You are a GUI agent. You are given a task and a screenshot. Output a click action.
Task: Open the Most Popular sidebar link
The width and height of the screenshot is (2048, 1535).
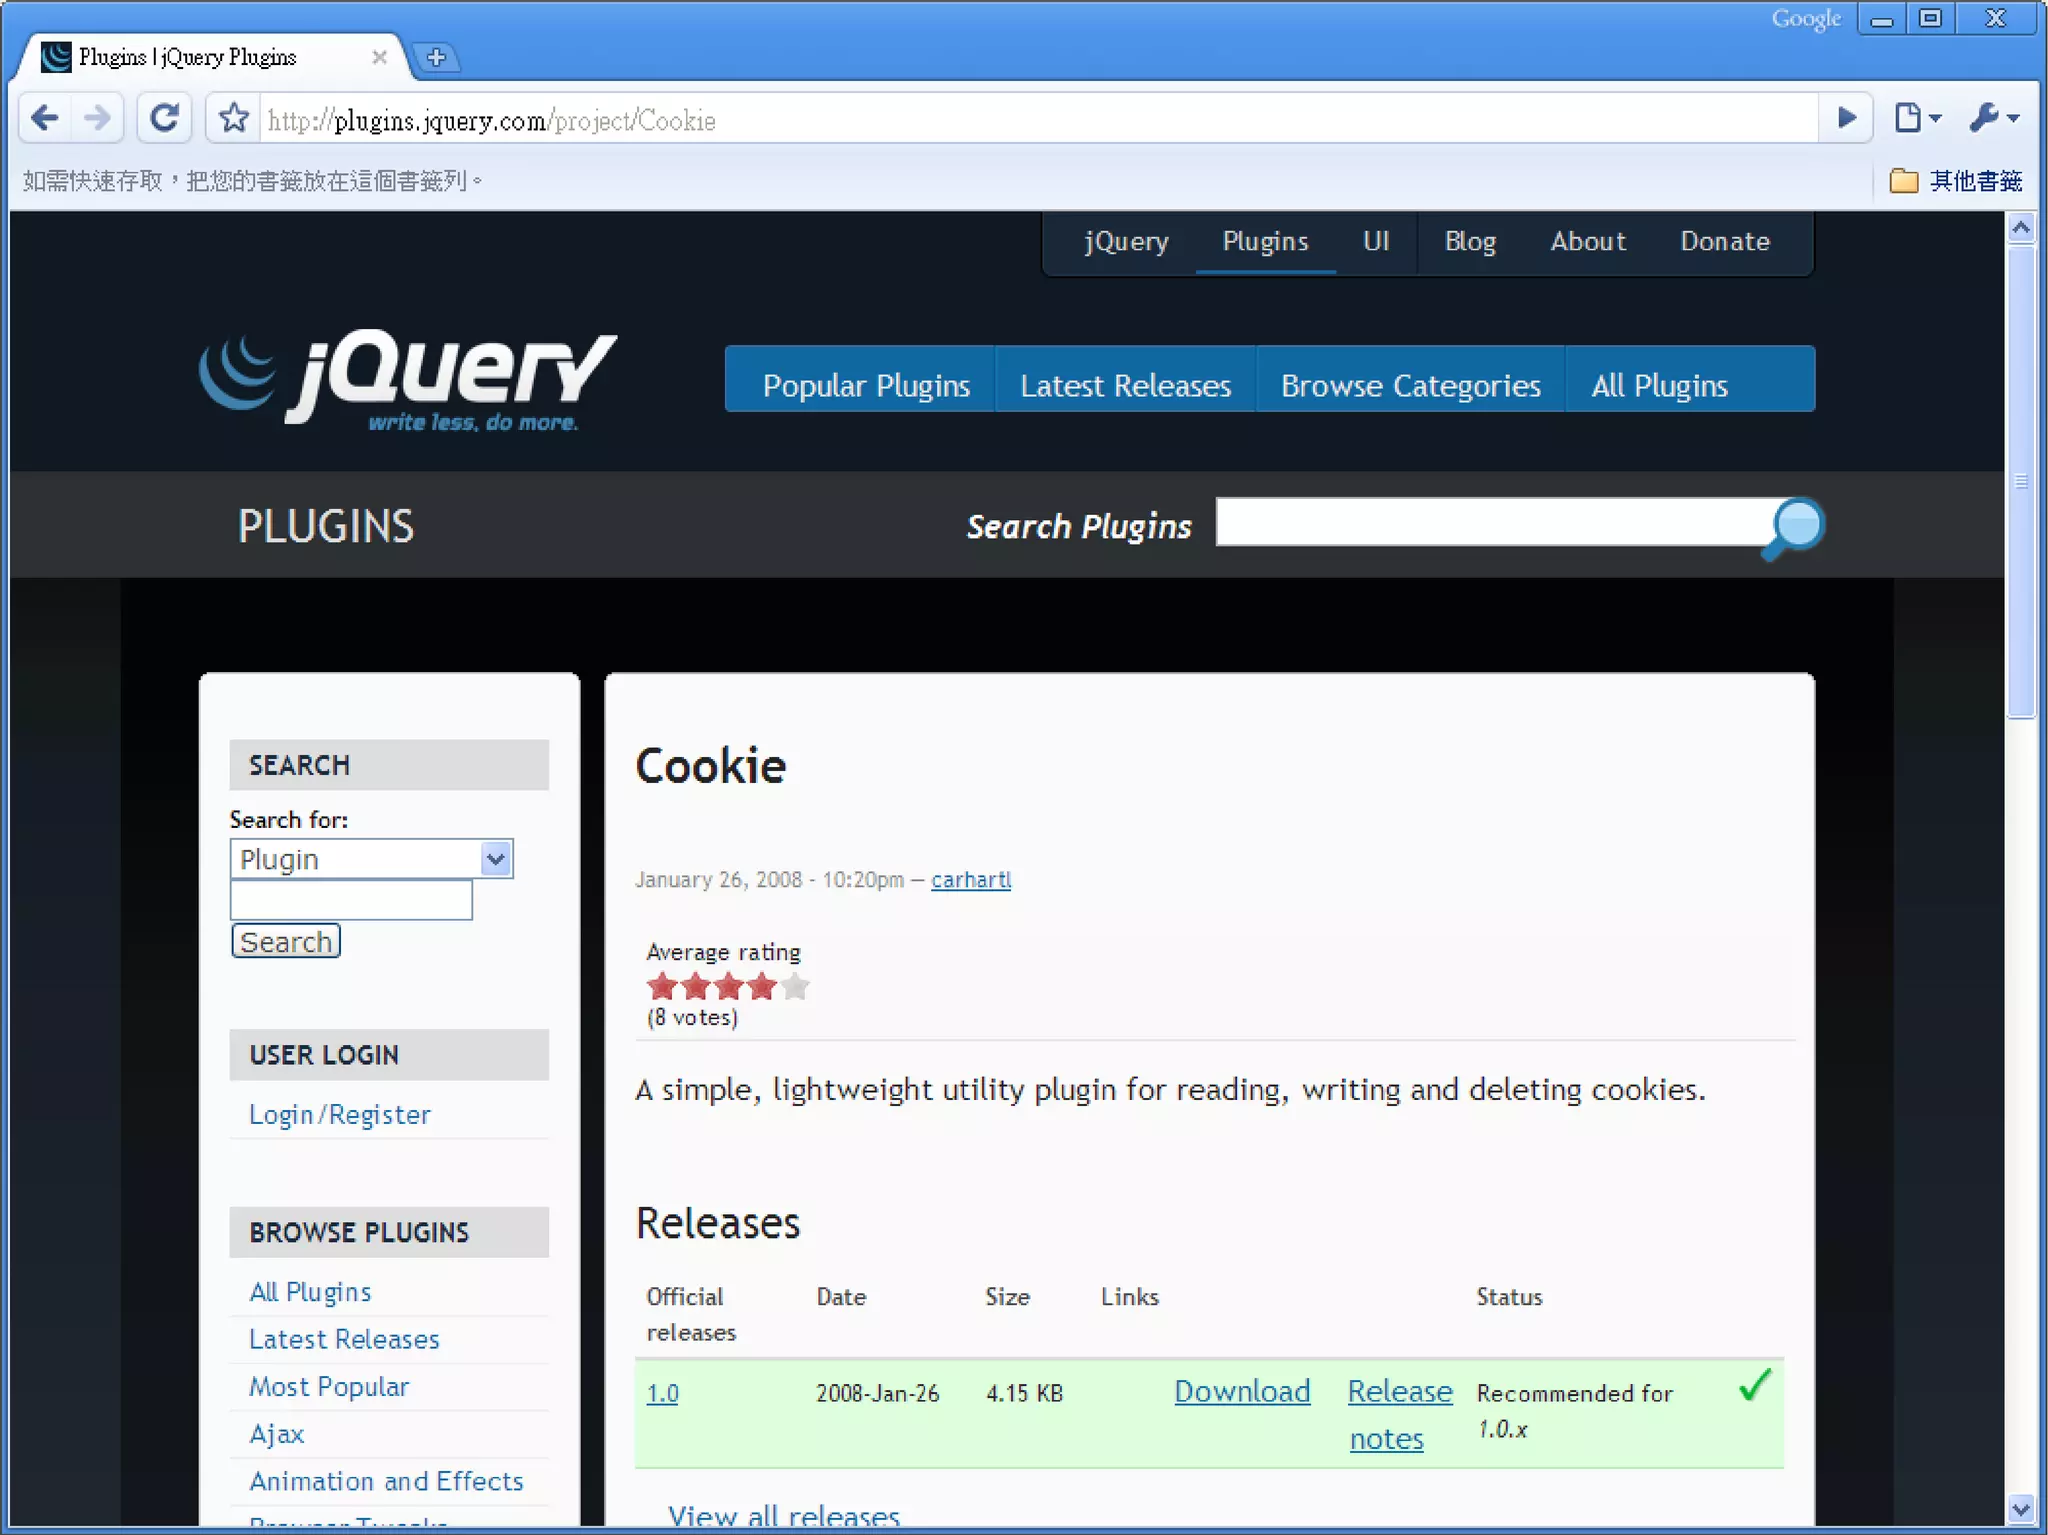(x=329, y=1387)
